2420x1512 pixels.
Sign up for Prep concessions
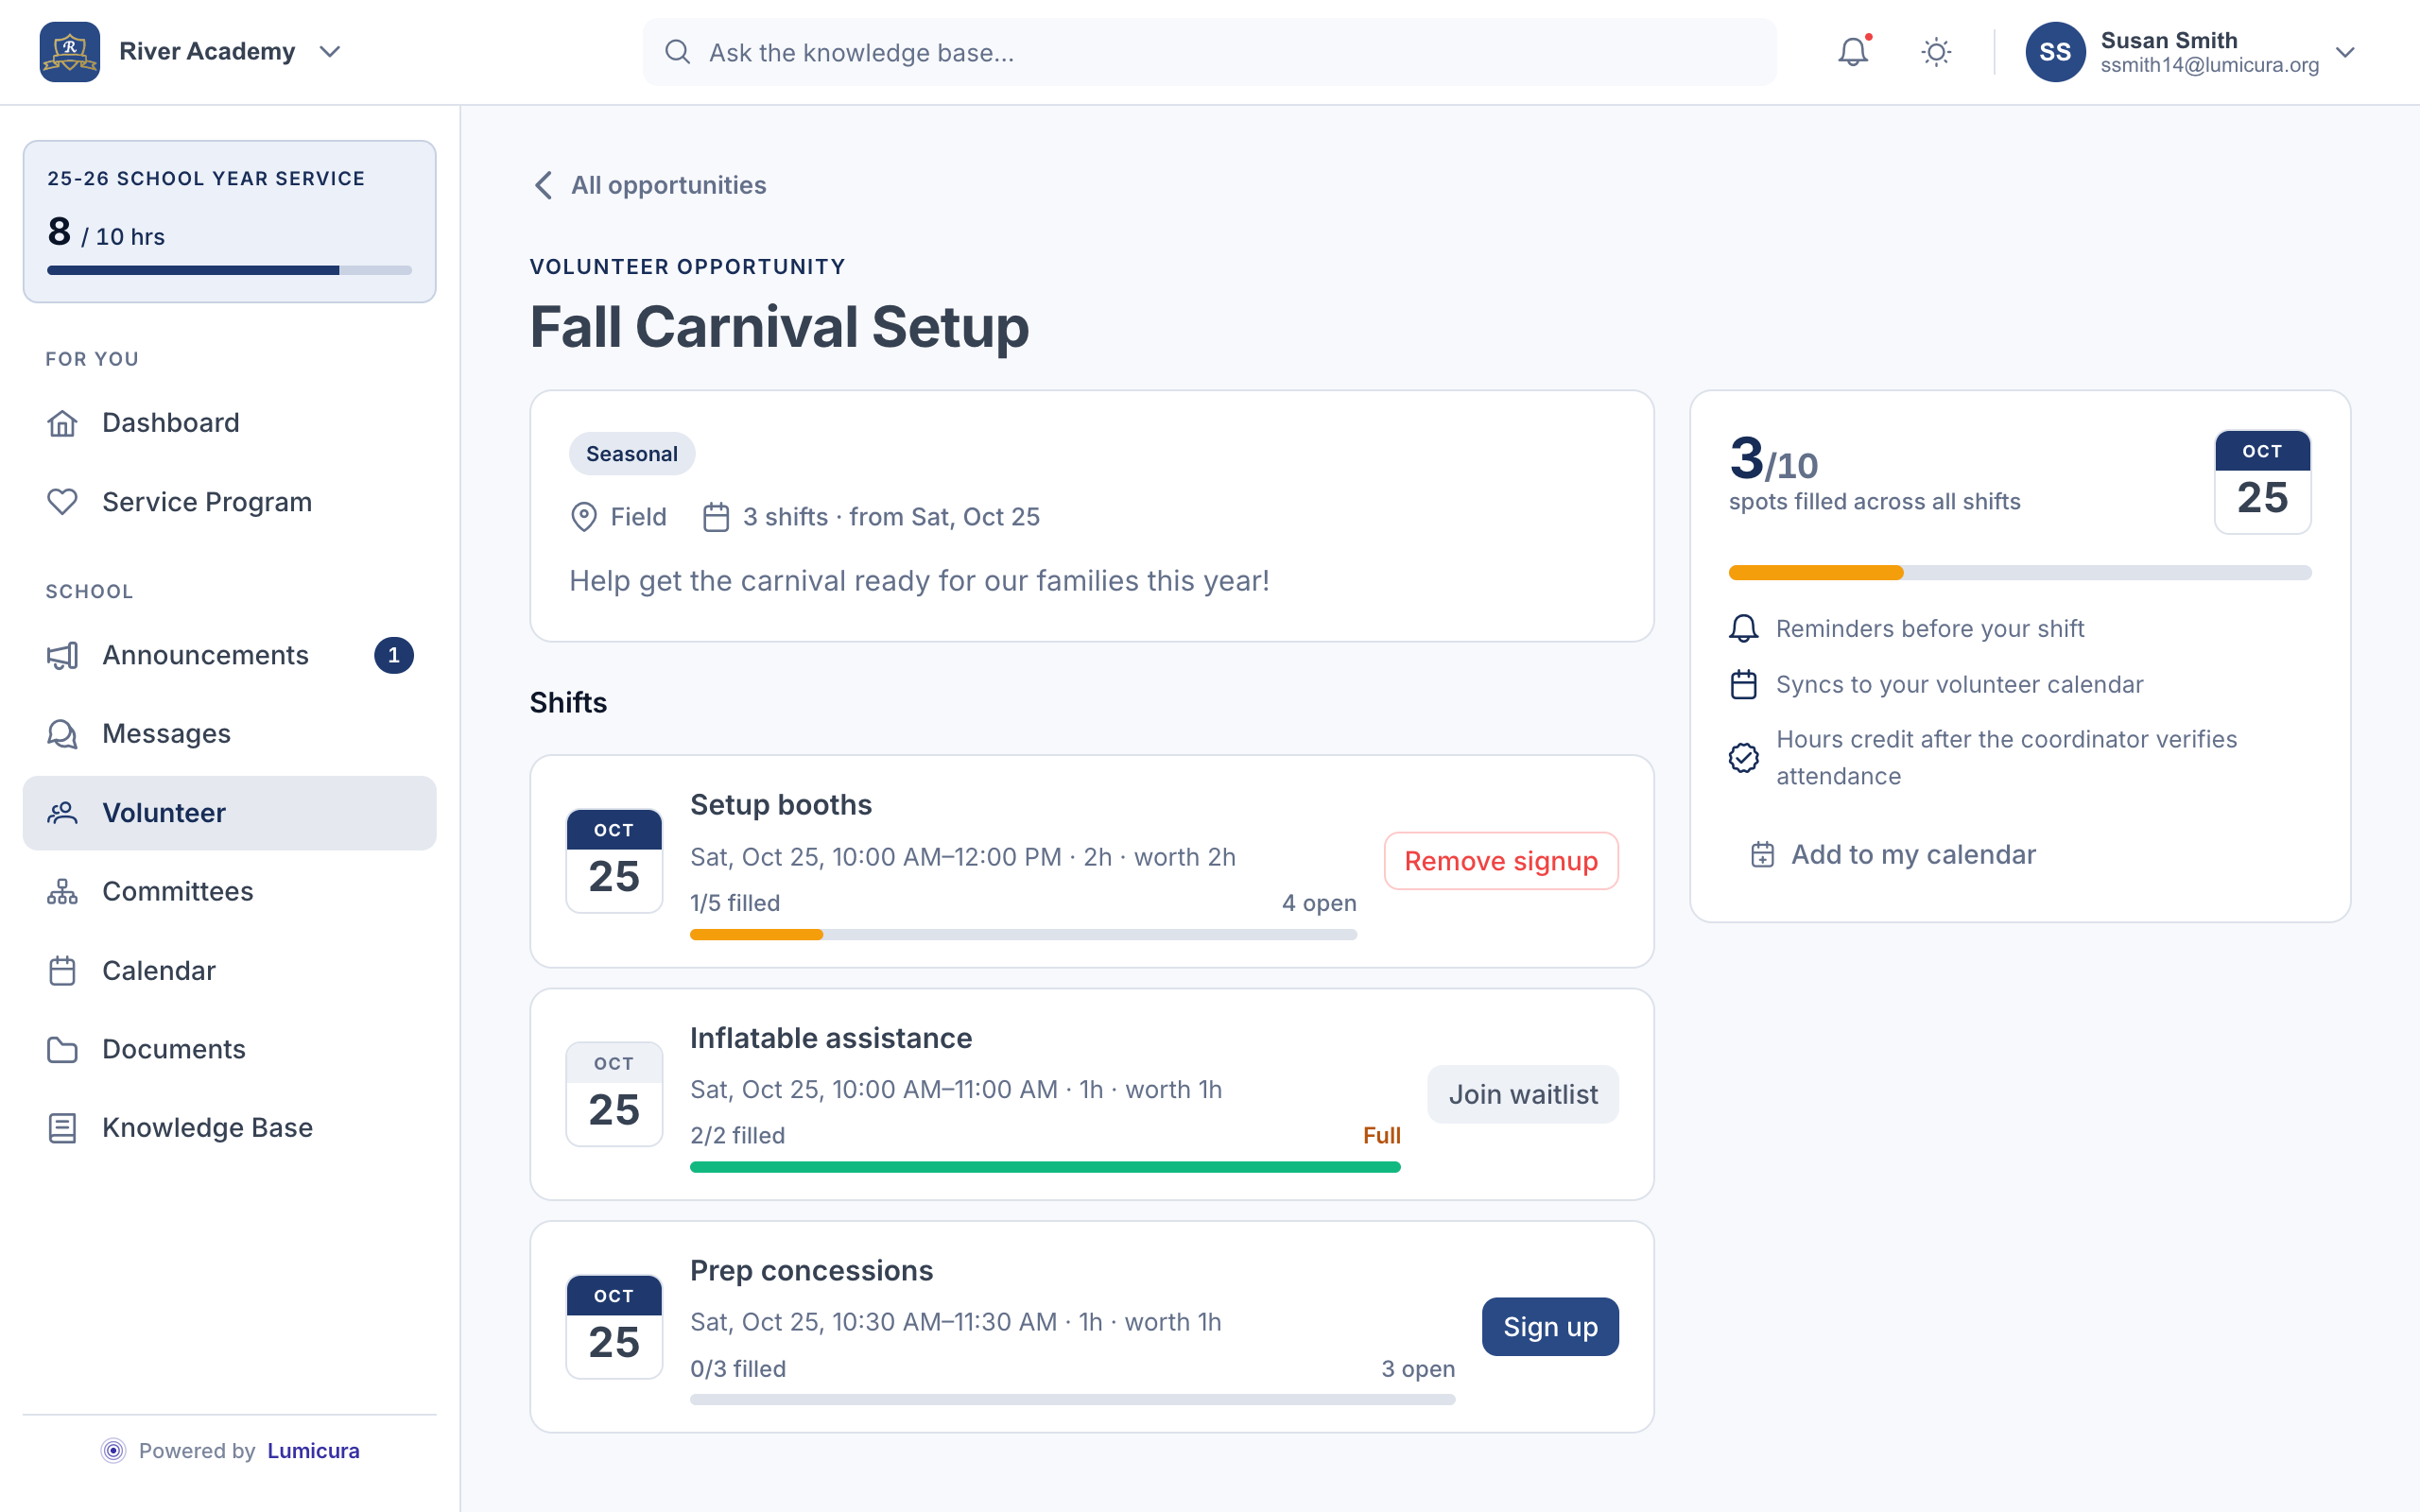coord(1550,1327)
